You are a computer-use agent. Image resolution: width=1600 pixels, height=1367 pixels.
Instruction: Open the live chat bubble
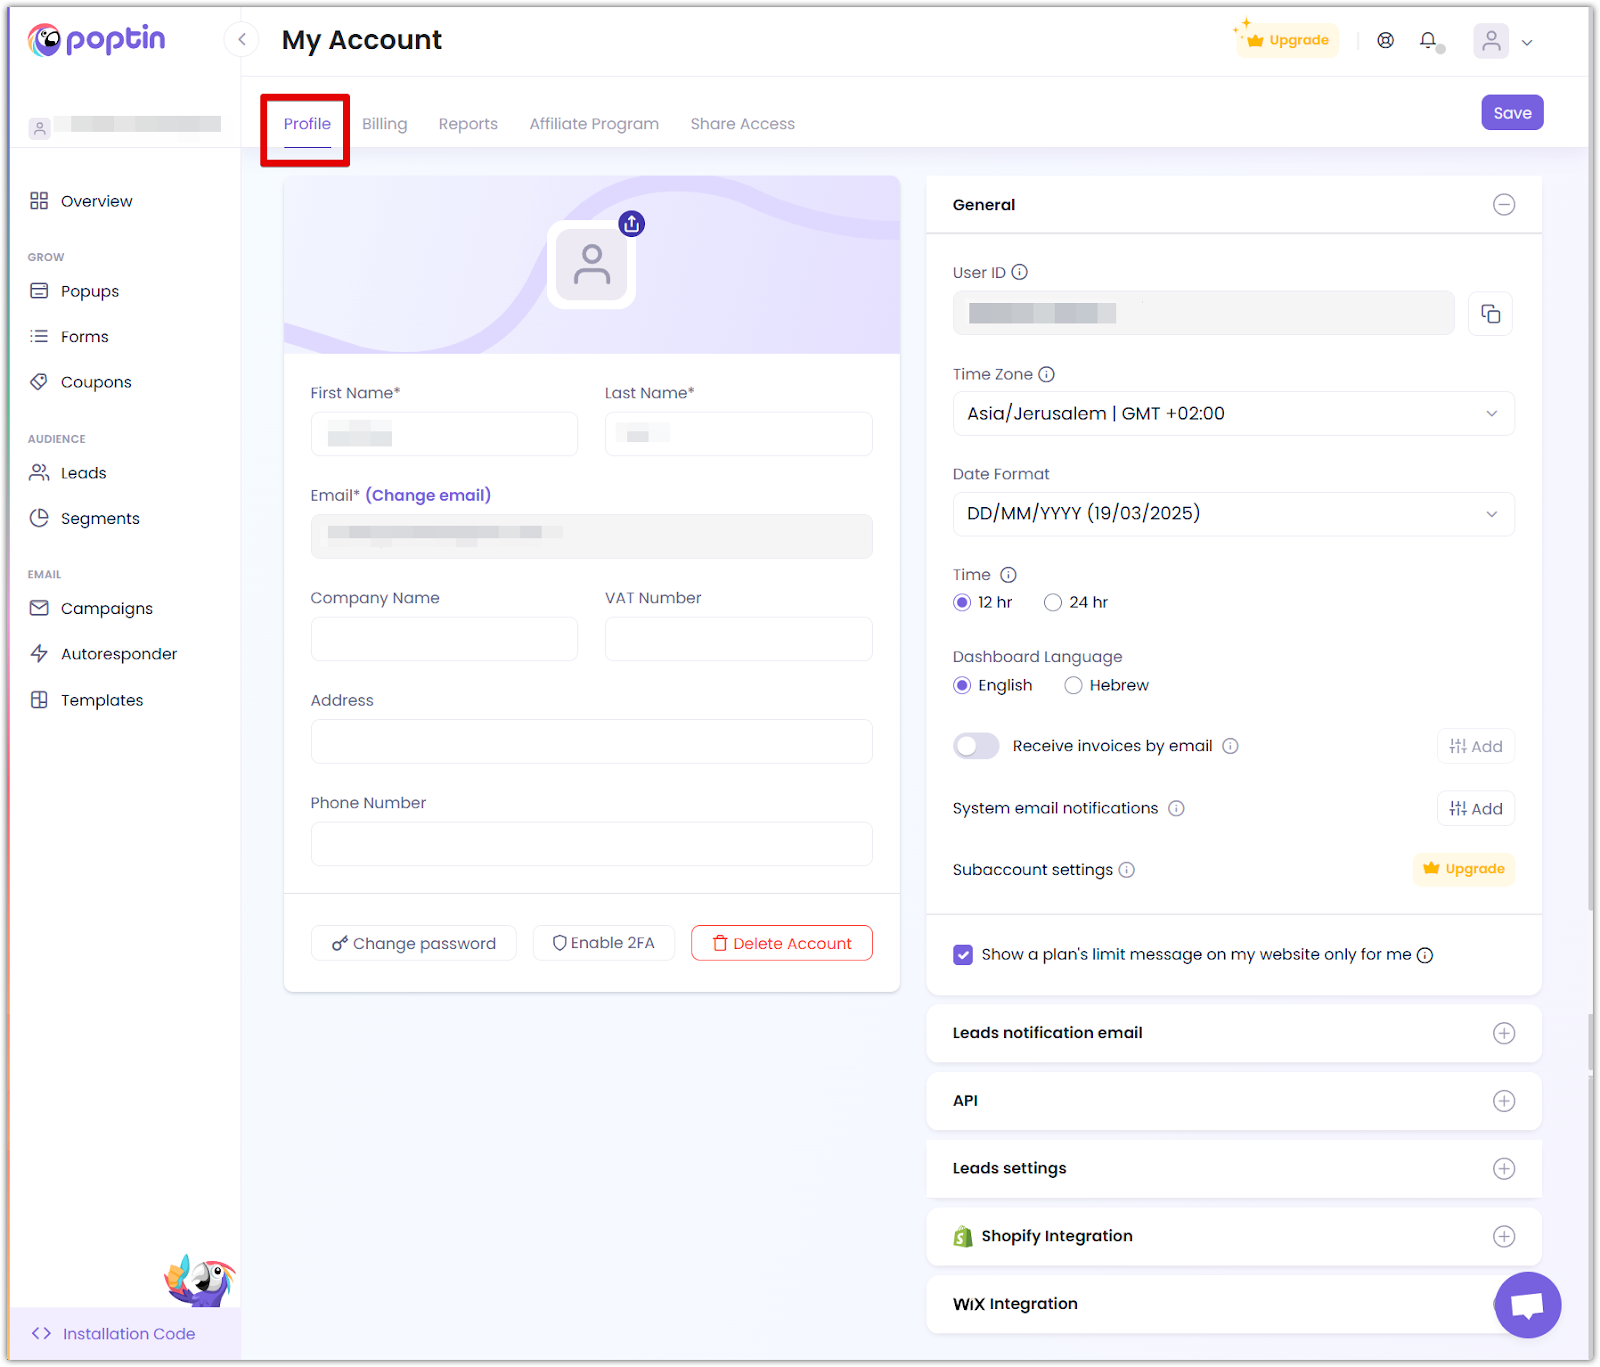[1527, 1304]
